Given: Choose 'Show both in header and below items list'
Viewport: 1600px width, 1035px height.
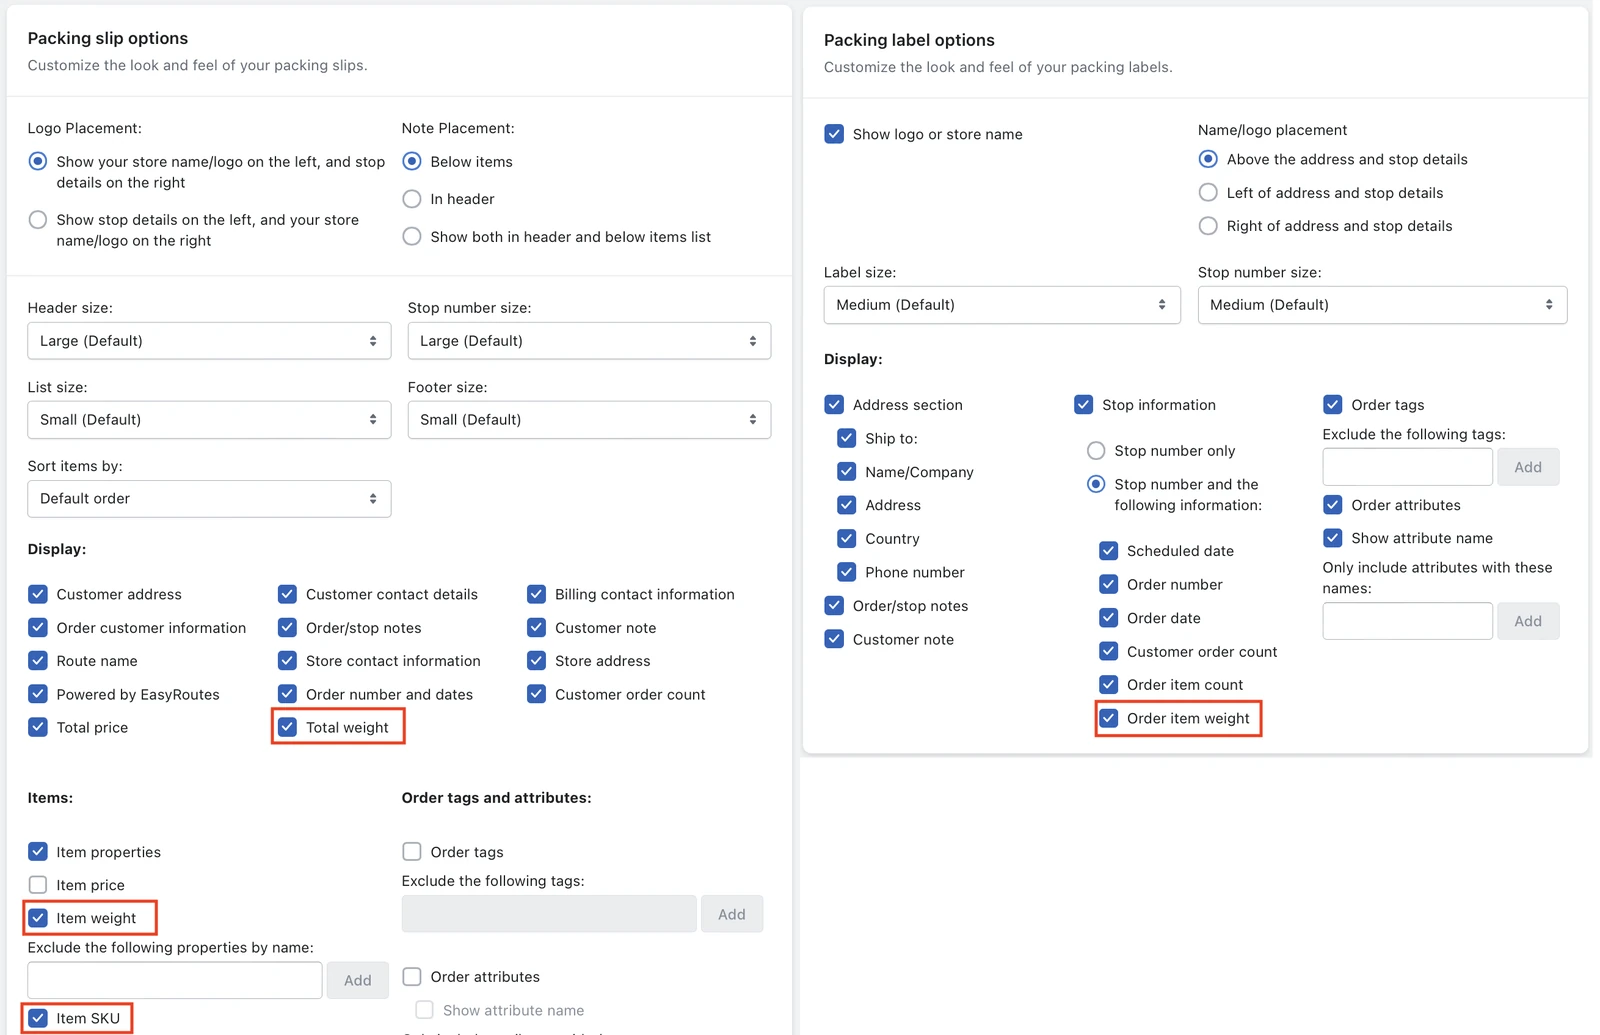Looking at the screenshot, I should tap(412, 237).
